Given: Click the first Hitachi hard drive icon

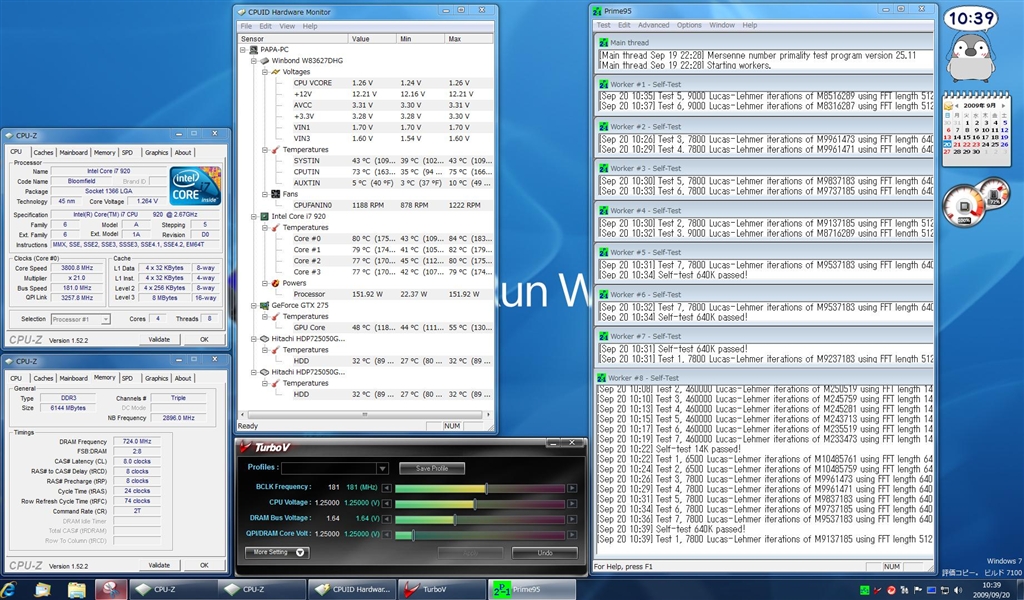Looking at the screenshot, I should tap(264, 339).
